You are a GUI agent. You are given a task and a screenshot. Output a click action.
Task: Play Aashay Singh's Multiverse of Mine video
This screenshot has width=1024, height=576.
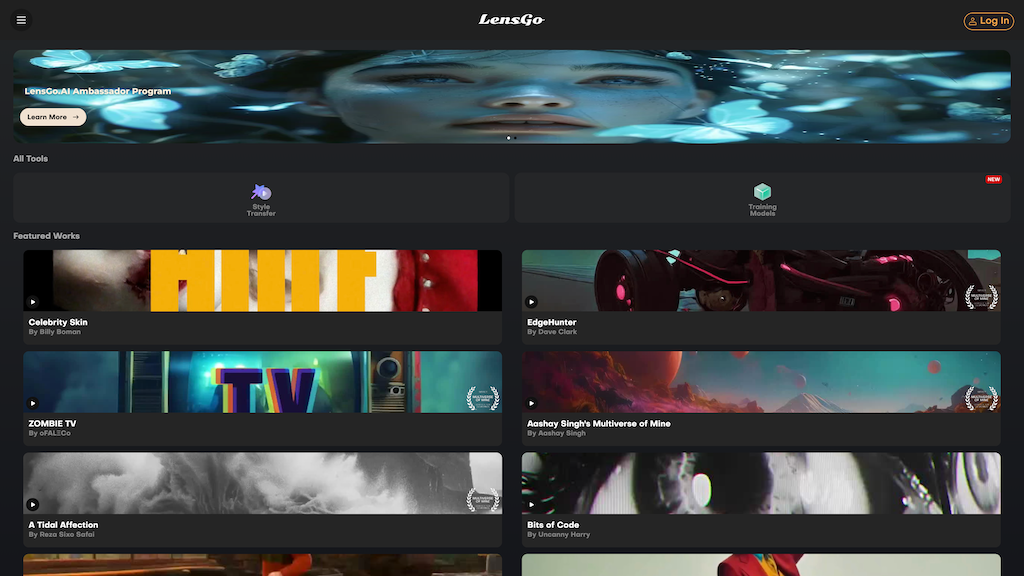tap(531, 403)
